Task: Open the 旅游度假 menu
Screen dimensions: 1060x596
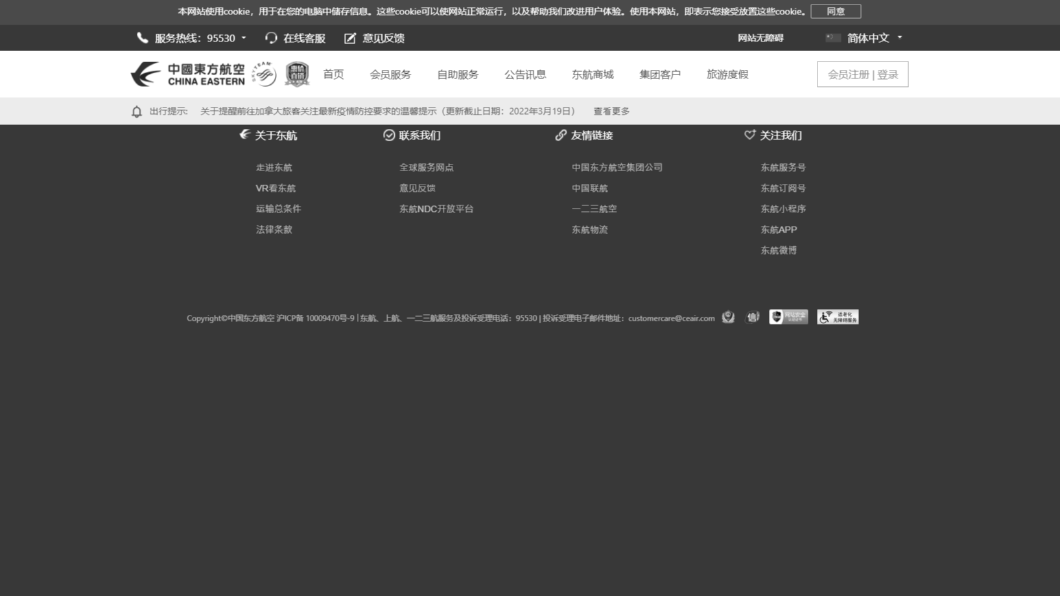Action: click(727, 74)
